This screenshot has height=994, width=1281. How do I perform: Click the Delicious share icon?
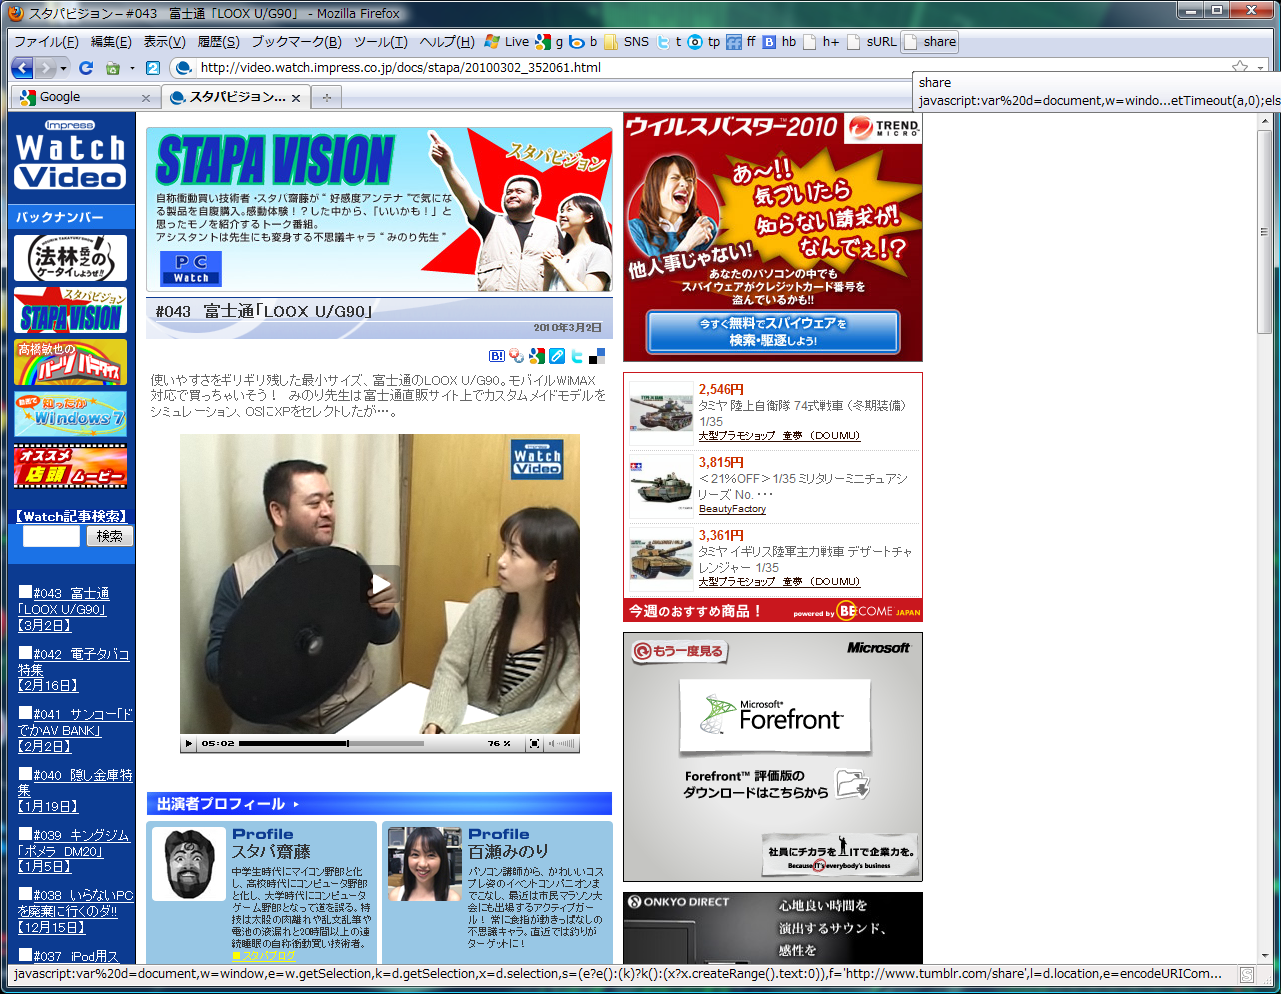[597, 355]
